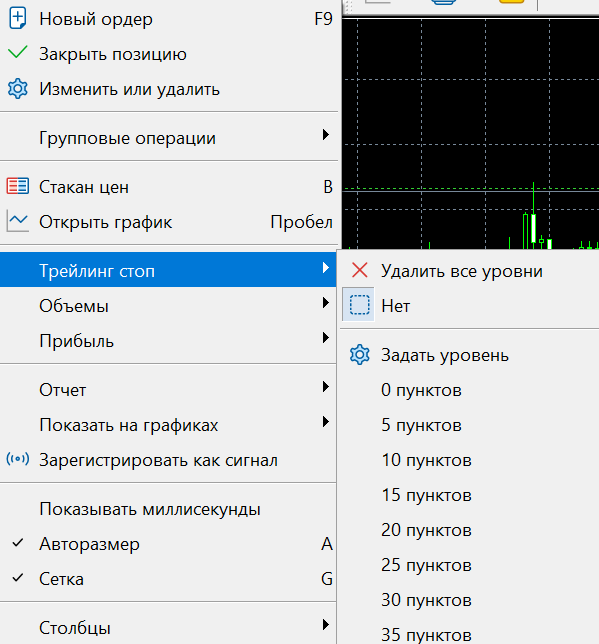Image resolution: width=599 pixels, height=644 pixels.
Task: Choose 30 пунктов trailing stop level
Action: (468, 600)
